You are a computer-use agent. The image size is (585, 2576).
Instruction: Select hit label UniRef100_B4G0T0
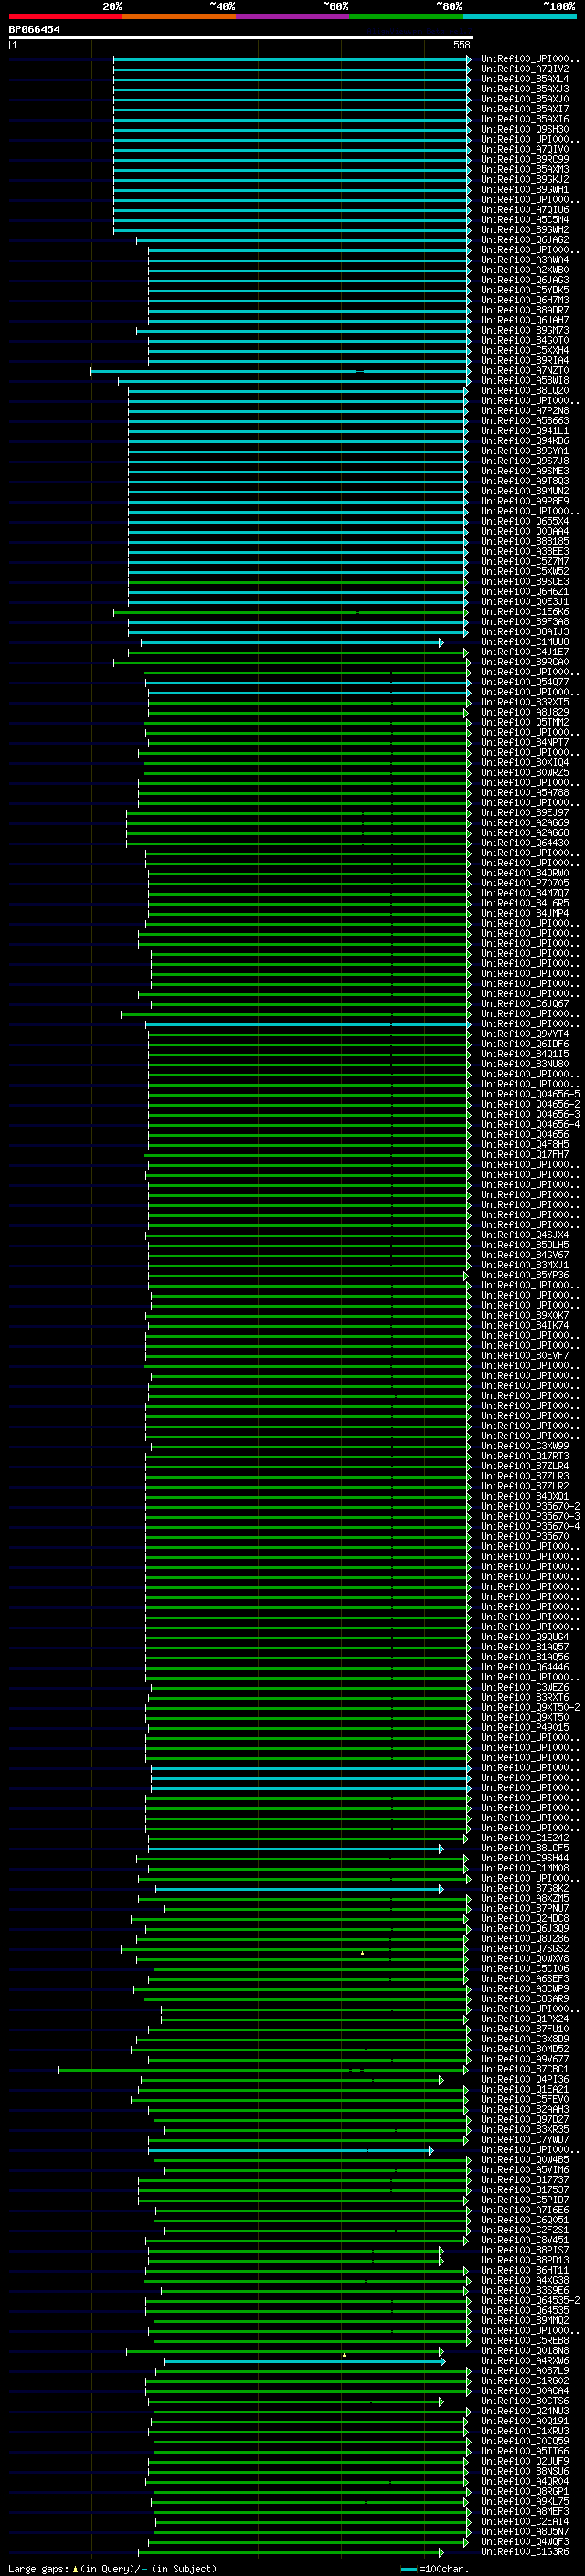(x=525, y=340)
